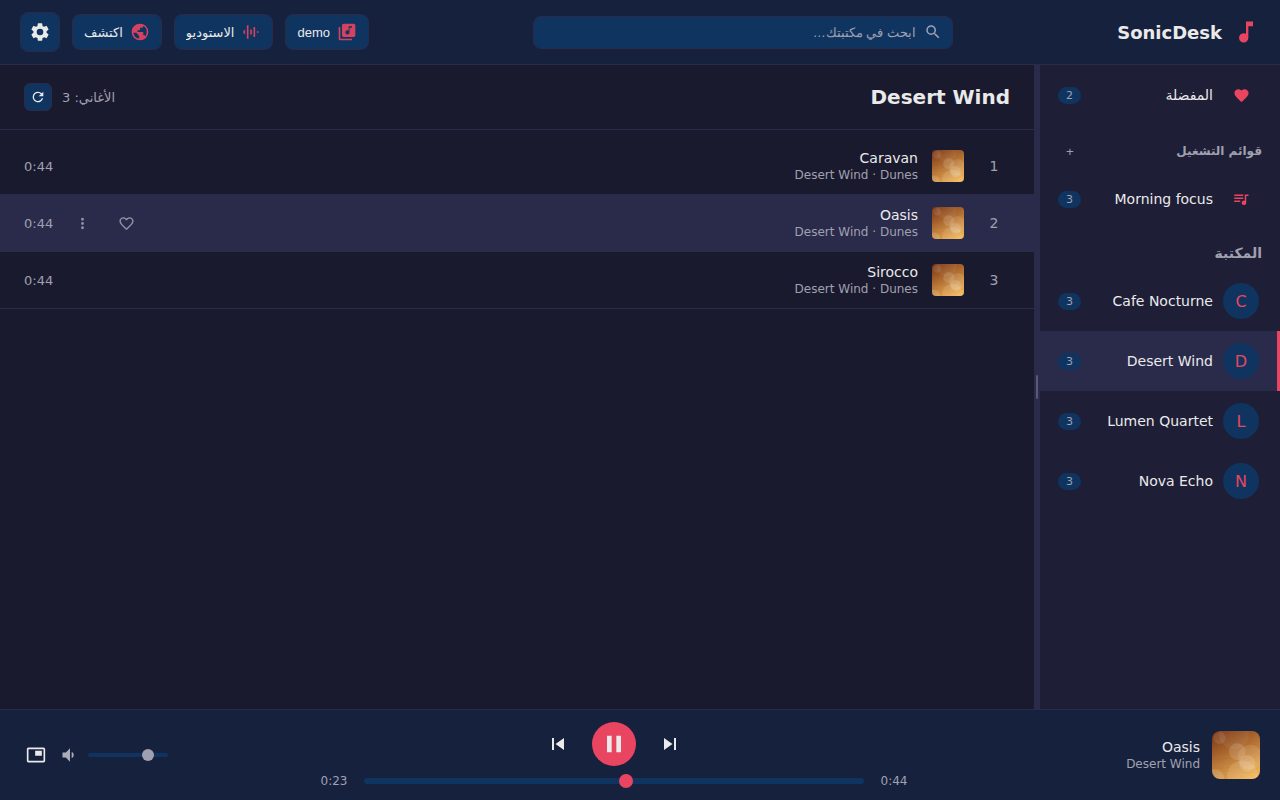Click the now-playing album art in player bar
The width and height of the screenshot is (1280, 800).
coord(1236,755)
